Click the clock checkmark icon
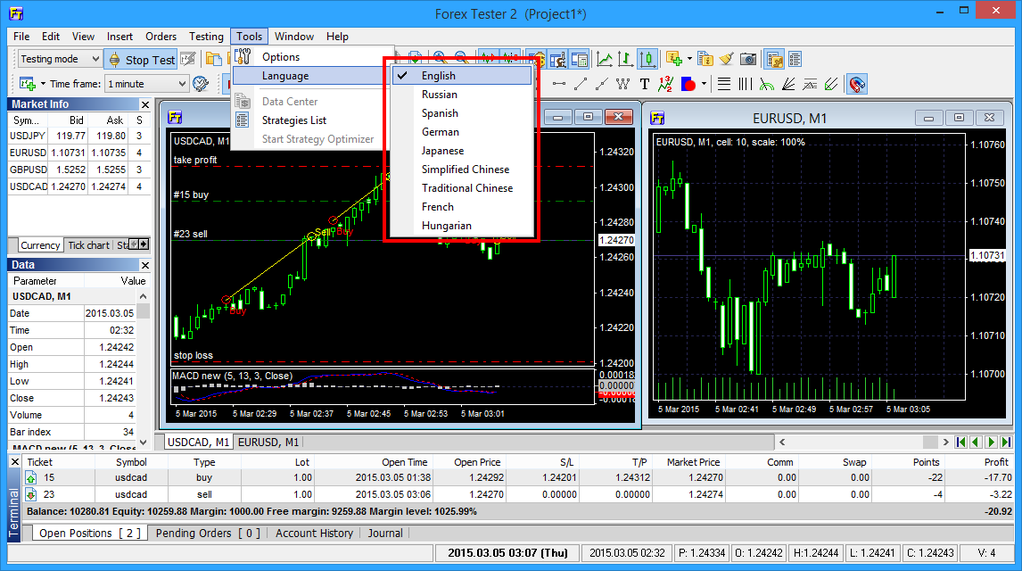The width and height of the screenshot is (1022, 571). 201,83
